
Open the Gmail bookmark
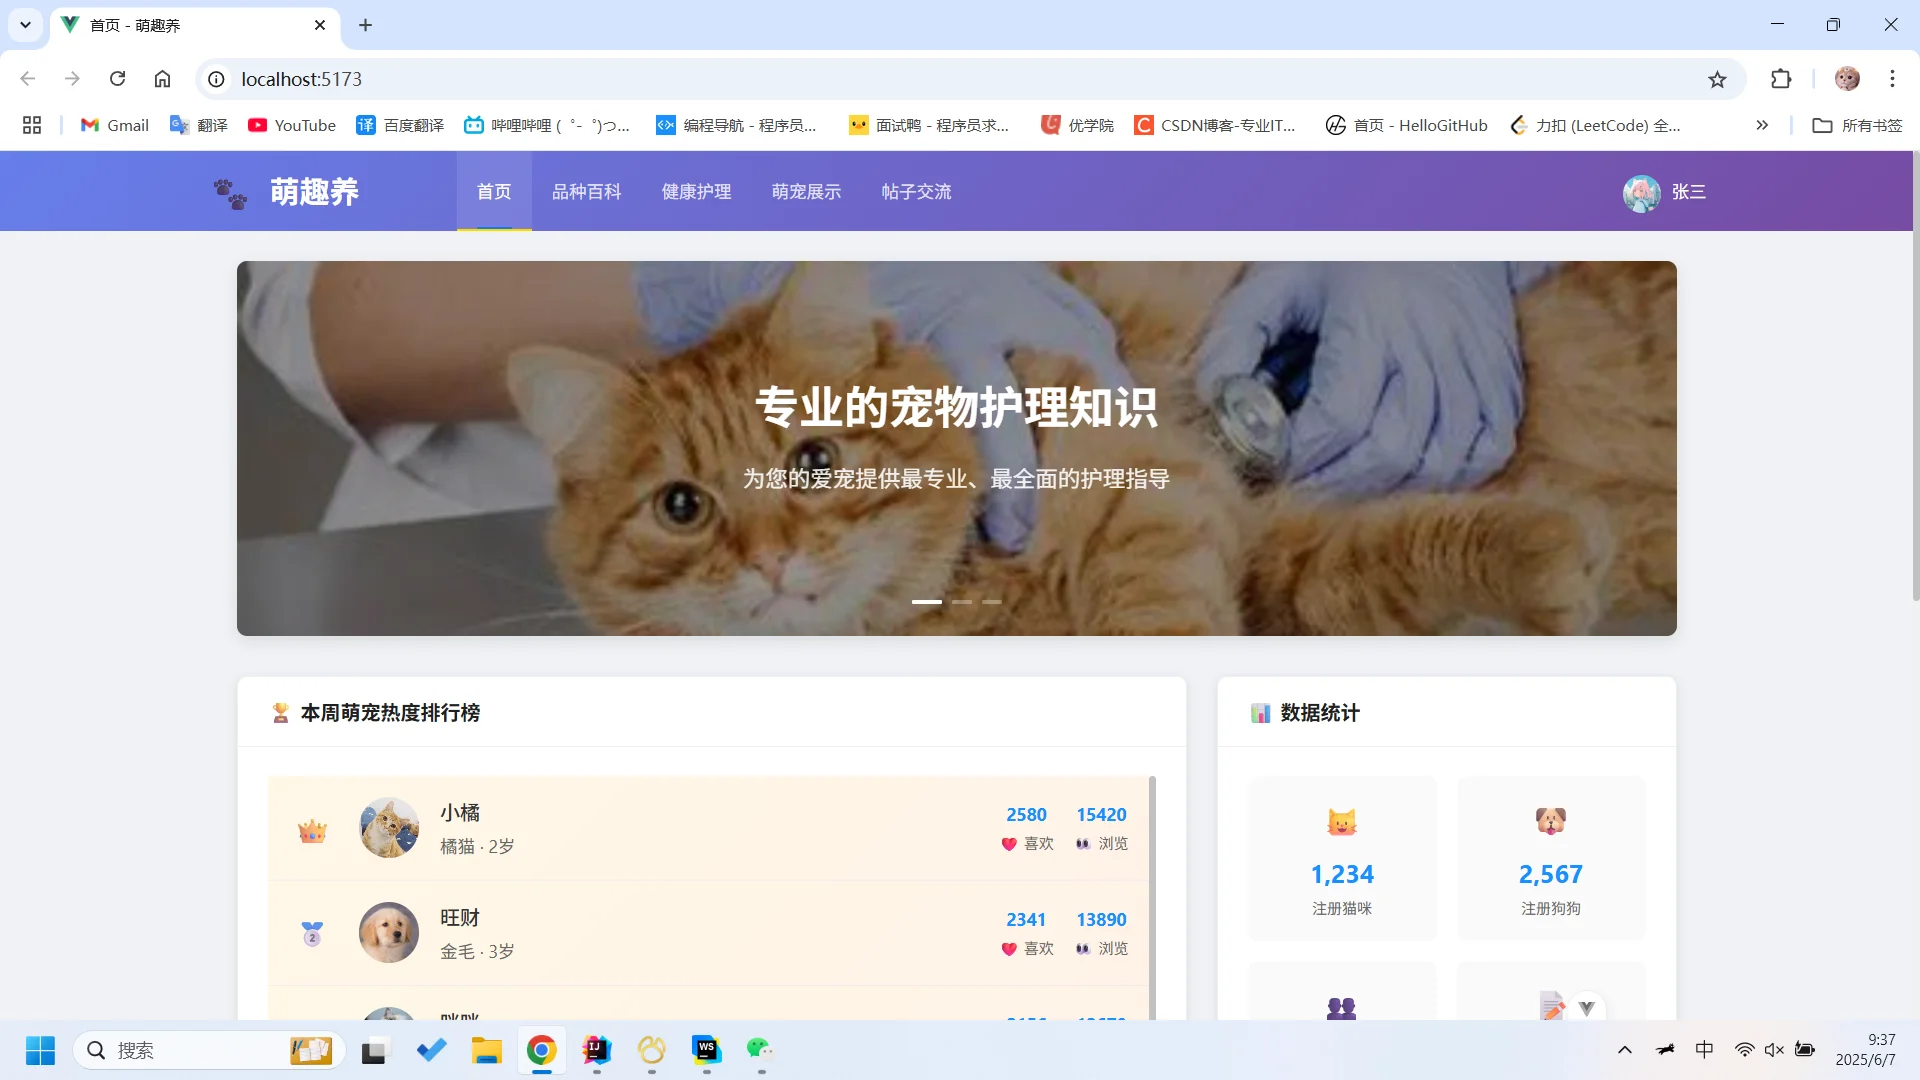[x=113, y=125]
